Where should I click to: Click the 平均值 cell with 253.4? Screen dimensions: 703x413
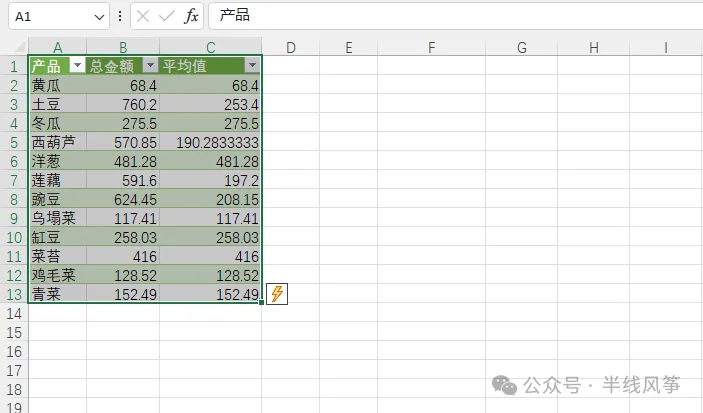[x=210, y=104]
